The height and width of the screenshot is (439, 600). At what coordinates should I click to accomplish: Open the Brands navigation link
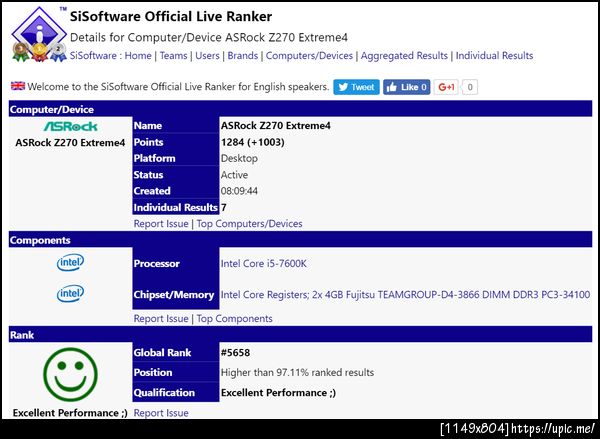pos(243,55)
